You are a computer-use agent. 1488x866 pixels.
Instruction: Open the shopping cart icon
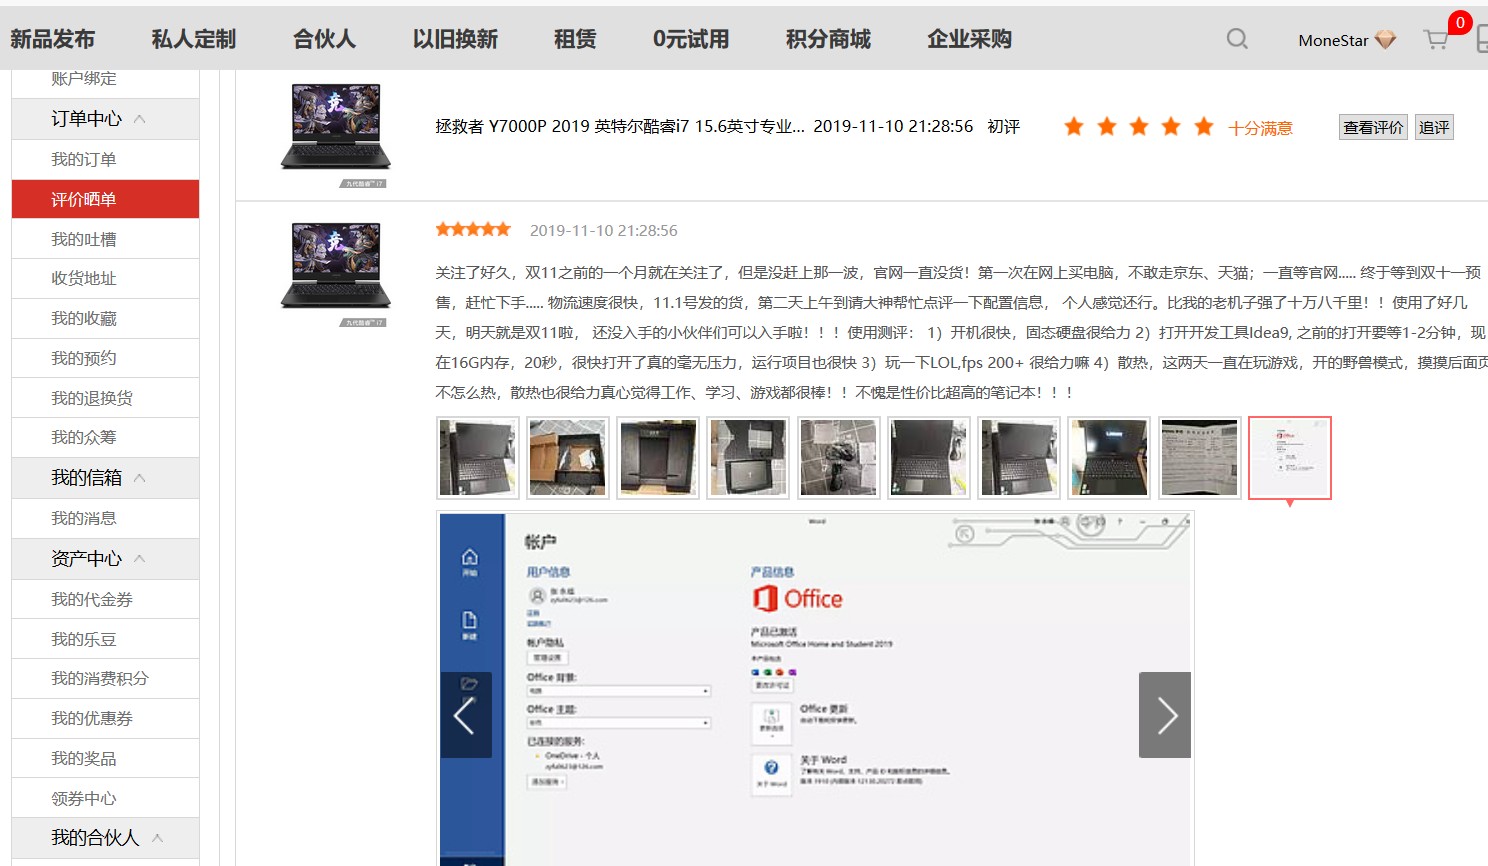click(1437, 40)
